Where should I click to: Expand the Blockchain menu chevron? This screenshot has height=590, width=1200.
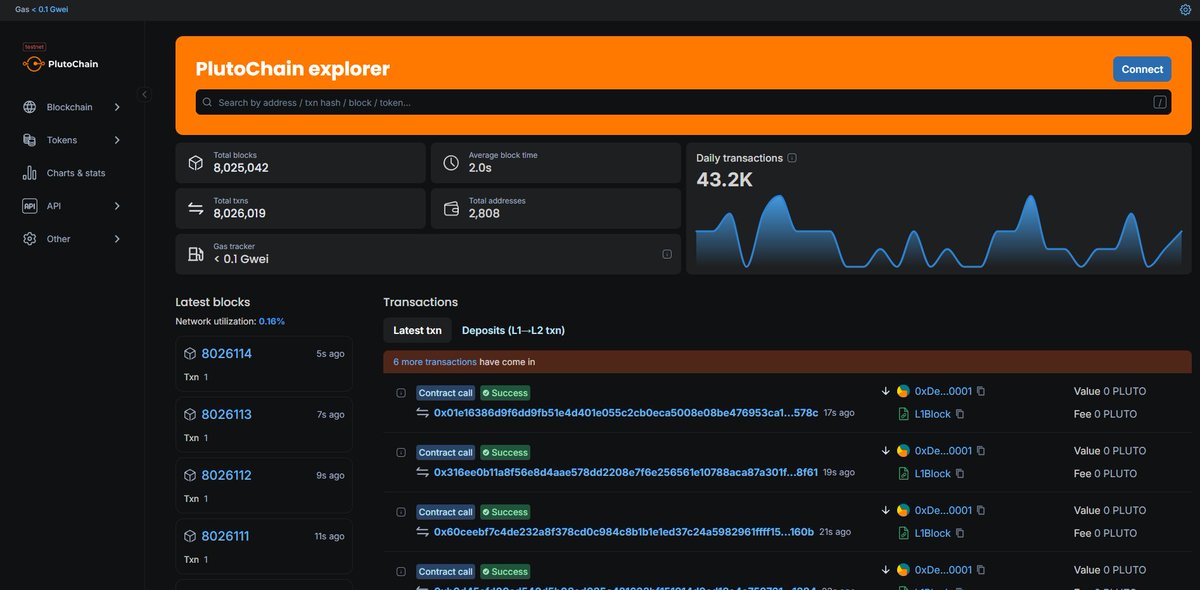click(x=117, y=107)
